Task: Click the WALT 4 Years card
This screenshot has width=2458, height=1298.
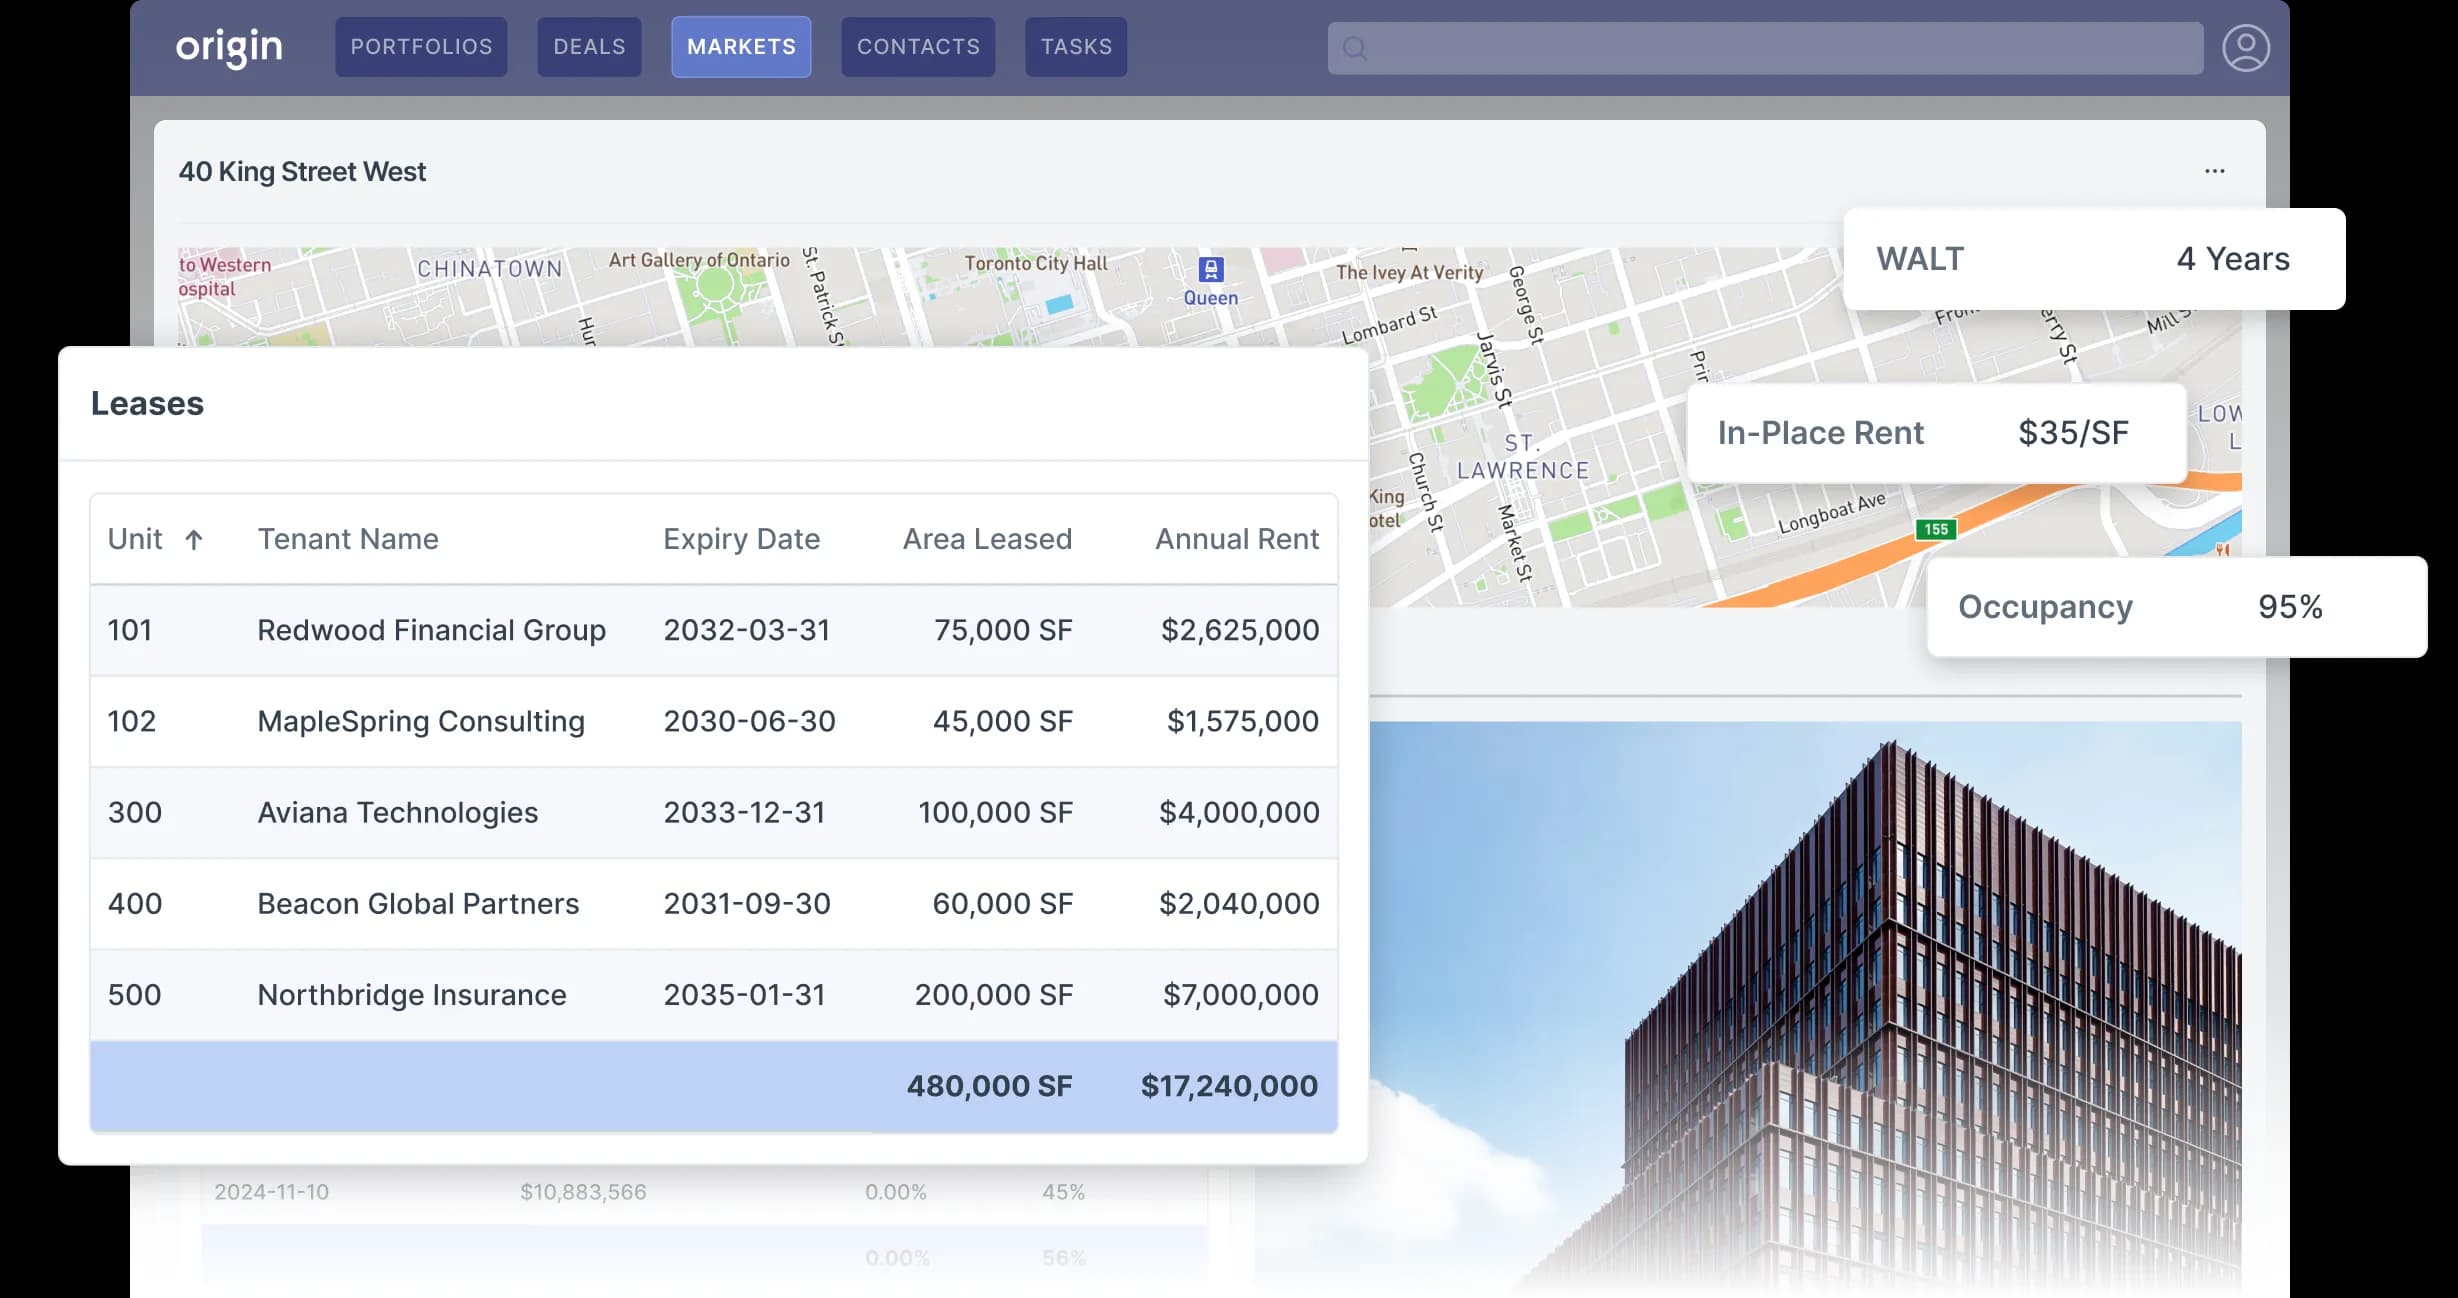Action: (x=2094, y=259)
